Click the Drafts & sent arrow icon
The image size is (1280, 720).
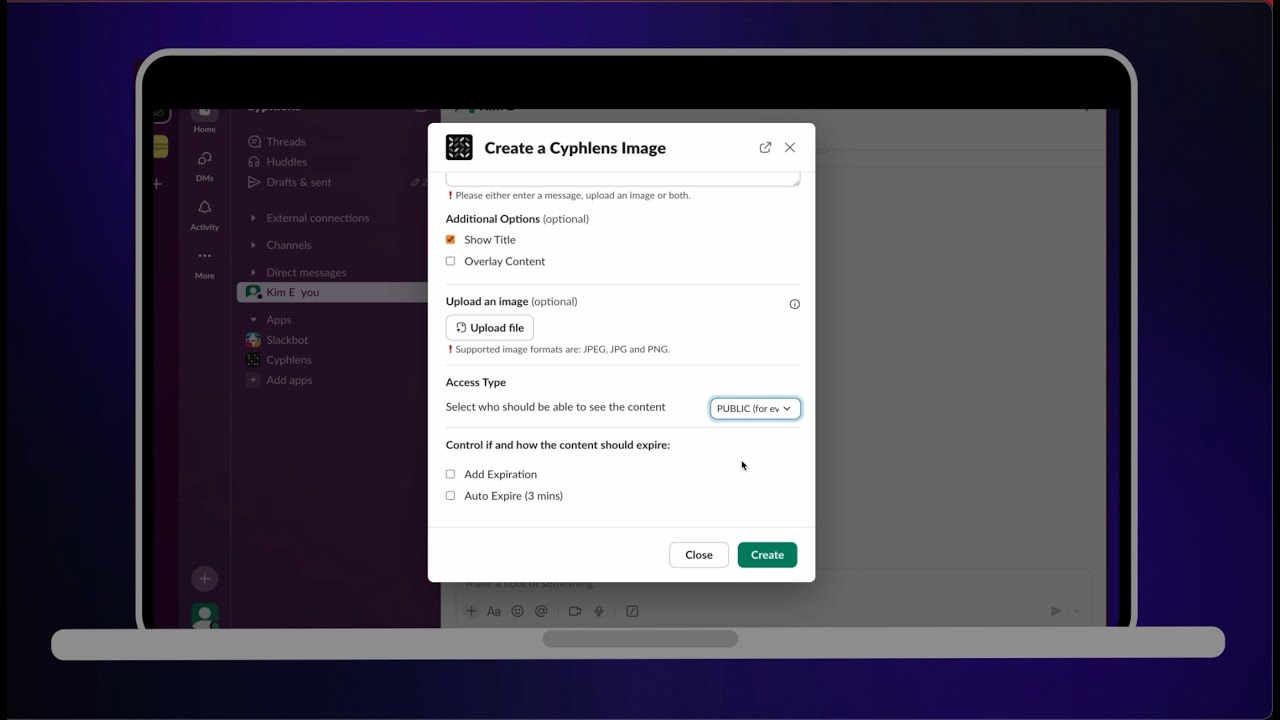tap(254, 182)
